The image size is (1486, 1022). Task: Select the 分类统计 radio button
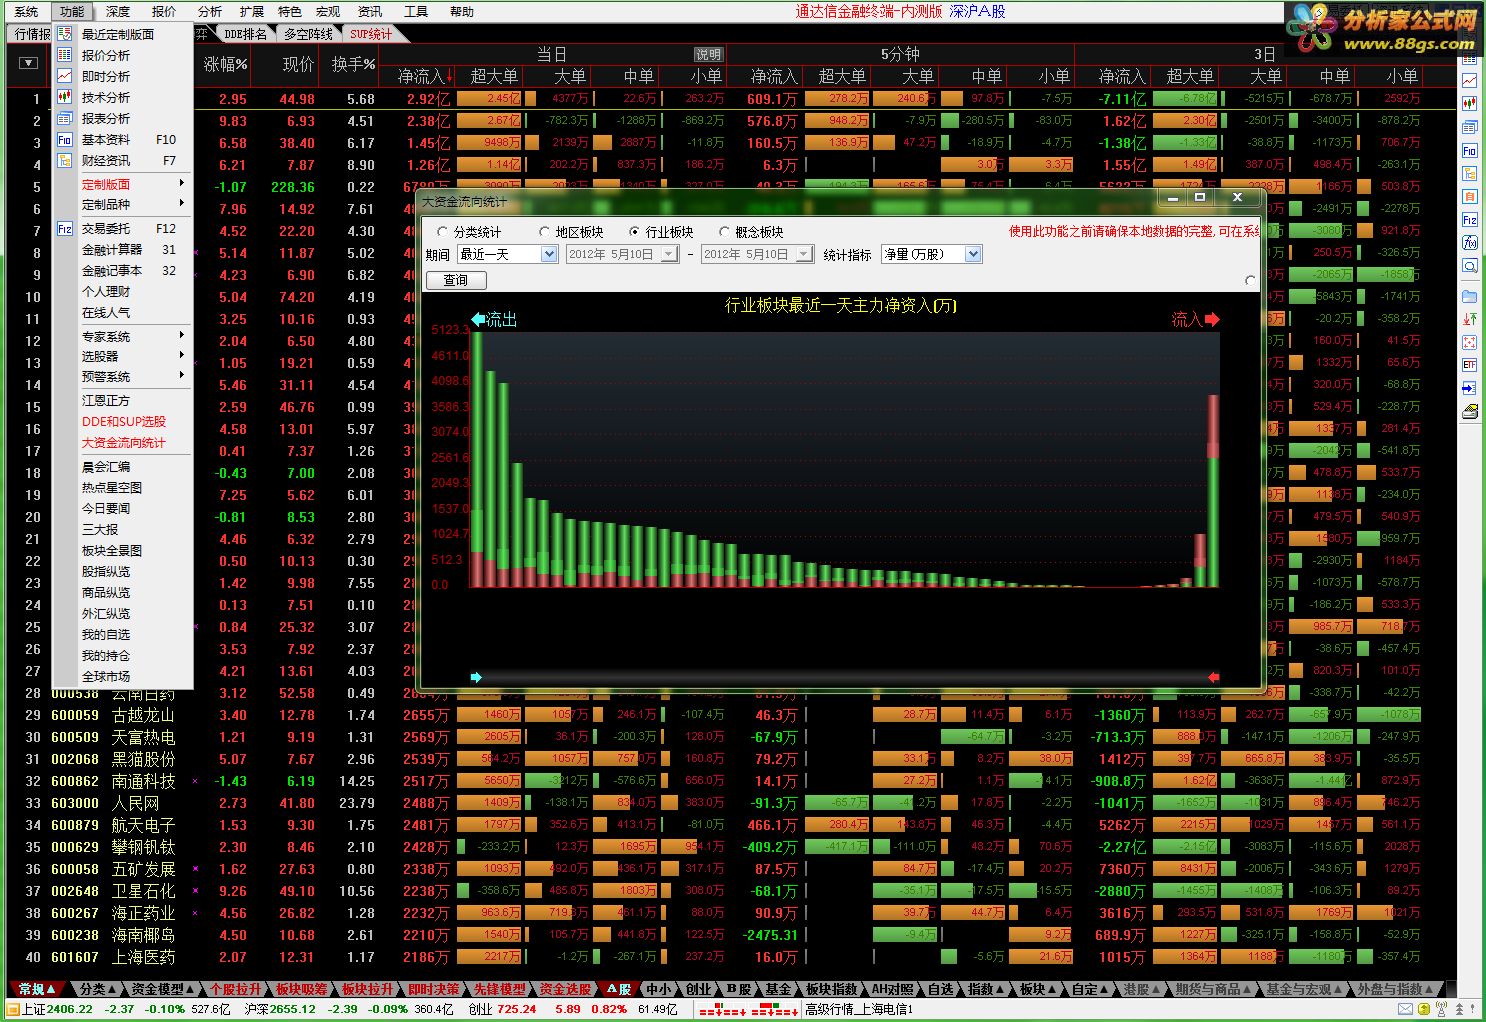pos(443,232)
